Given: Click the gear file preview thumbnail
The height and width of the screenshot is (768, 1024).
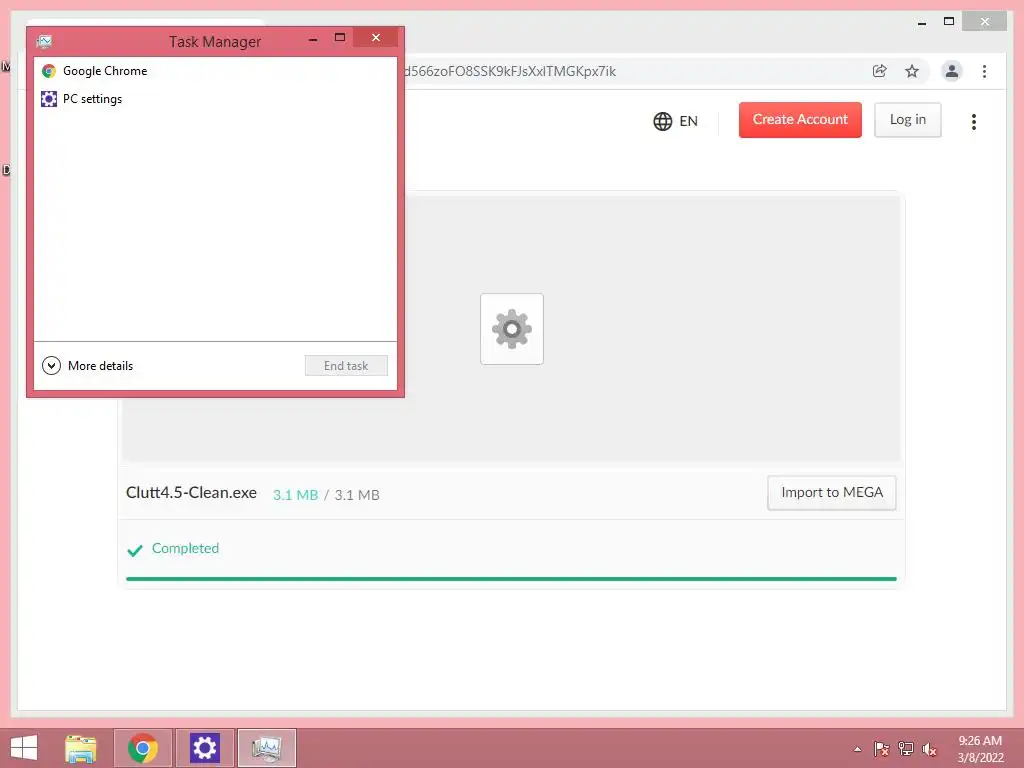Looking at the screenshot, I should click(x=512, y=329).
